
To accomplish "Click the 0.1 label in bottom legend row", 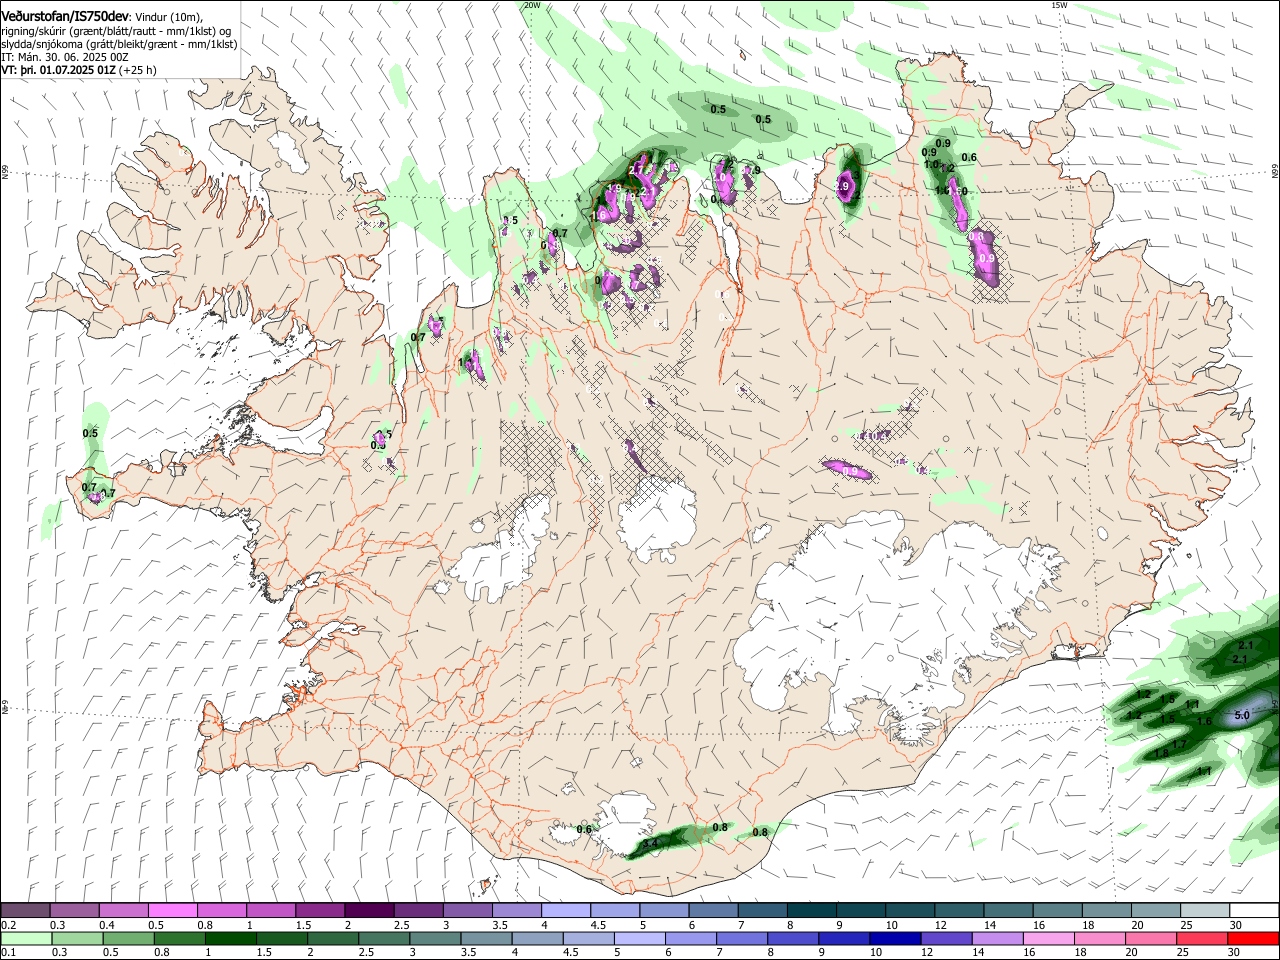I will (x=8, y=952).
